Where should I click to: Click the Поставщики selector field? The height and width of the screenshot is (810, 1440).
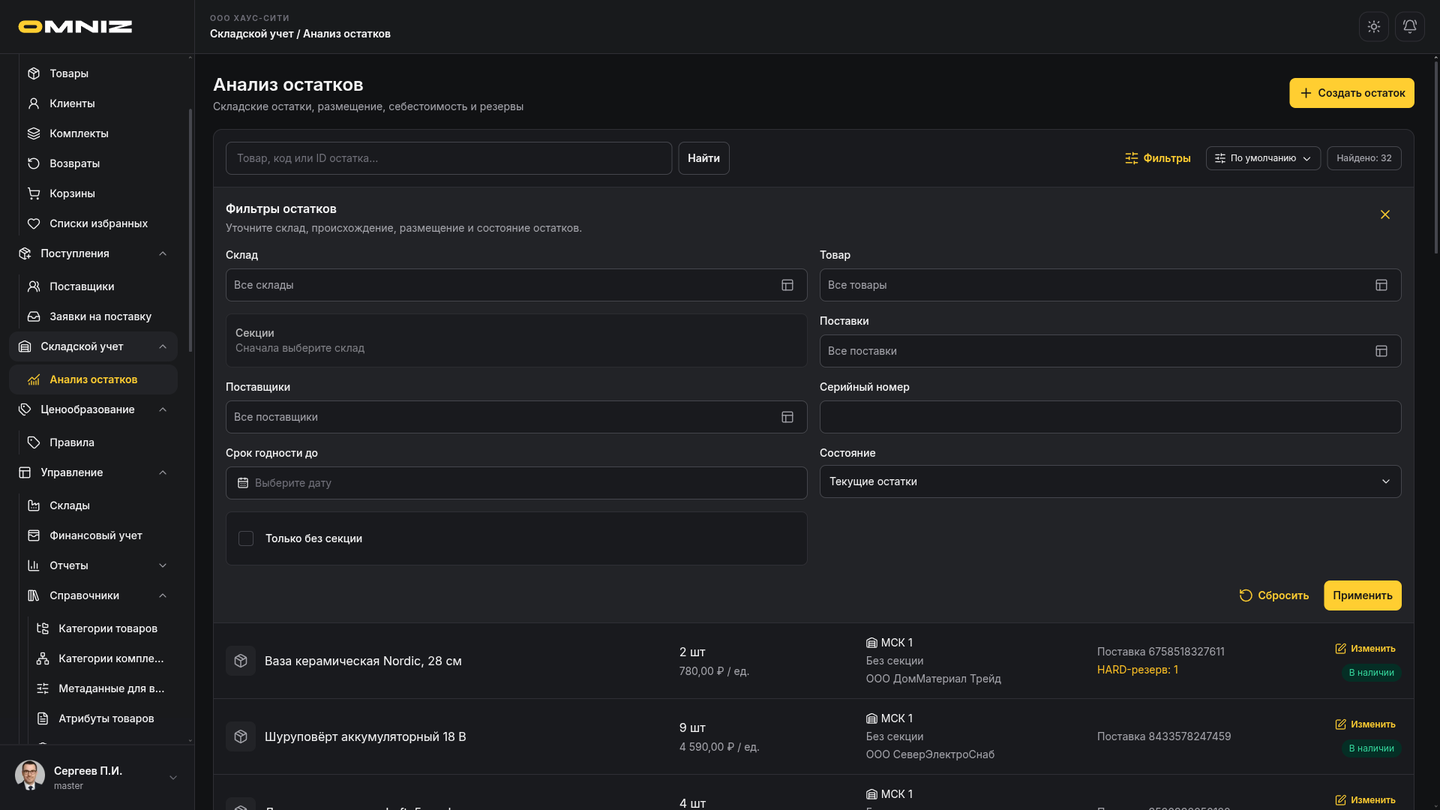[x=516, y=417]
